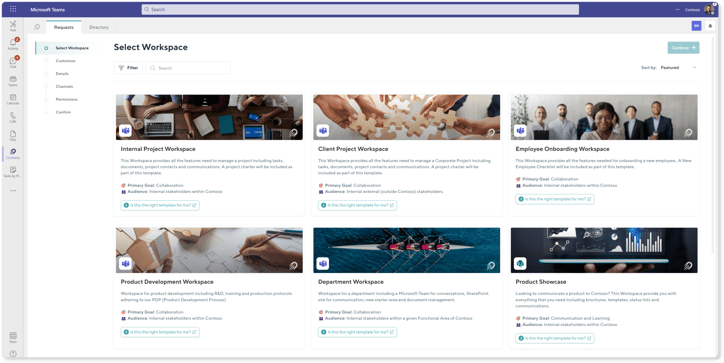
Task: Click the Client Project Workspace title
Action: click(x=353, y=149)
